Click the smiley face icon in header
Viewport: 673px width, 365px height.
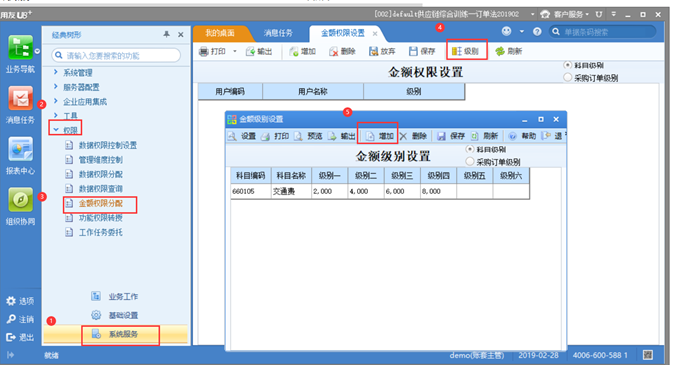pos(506,31)
